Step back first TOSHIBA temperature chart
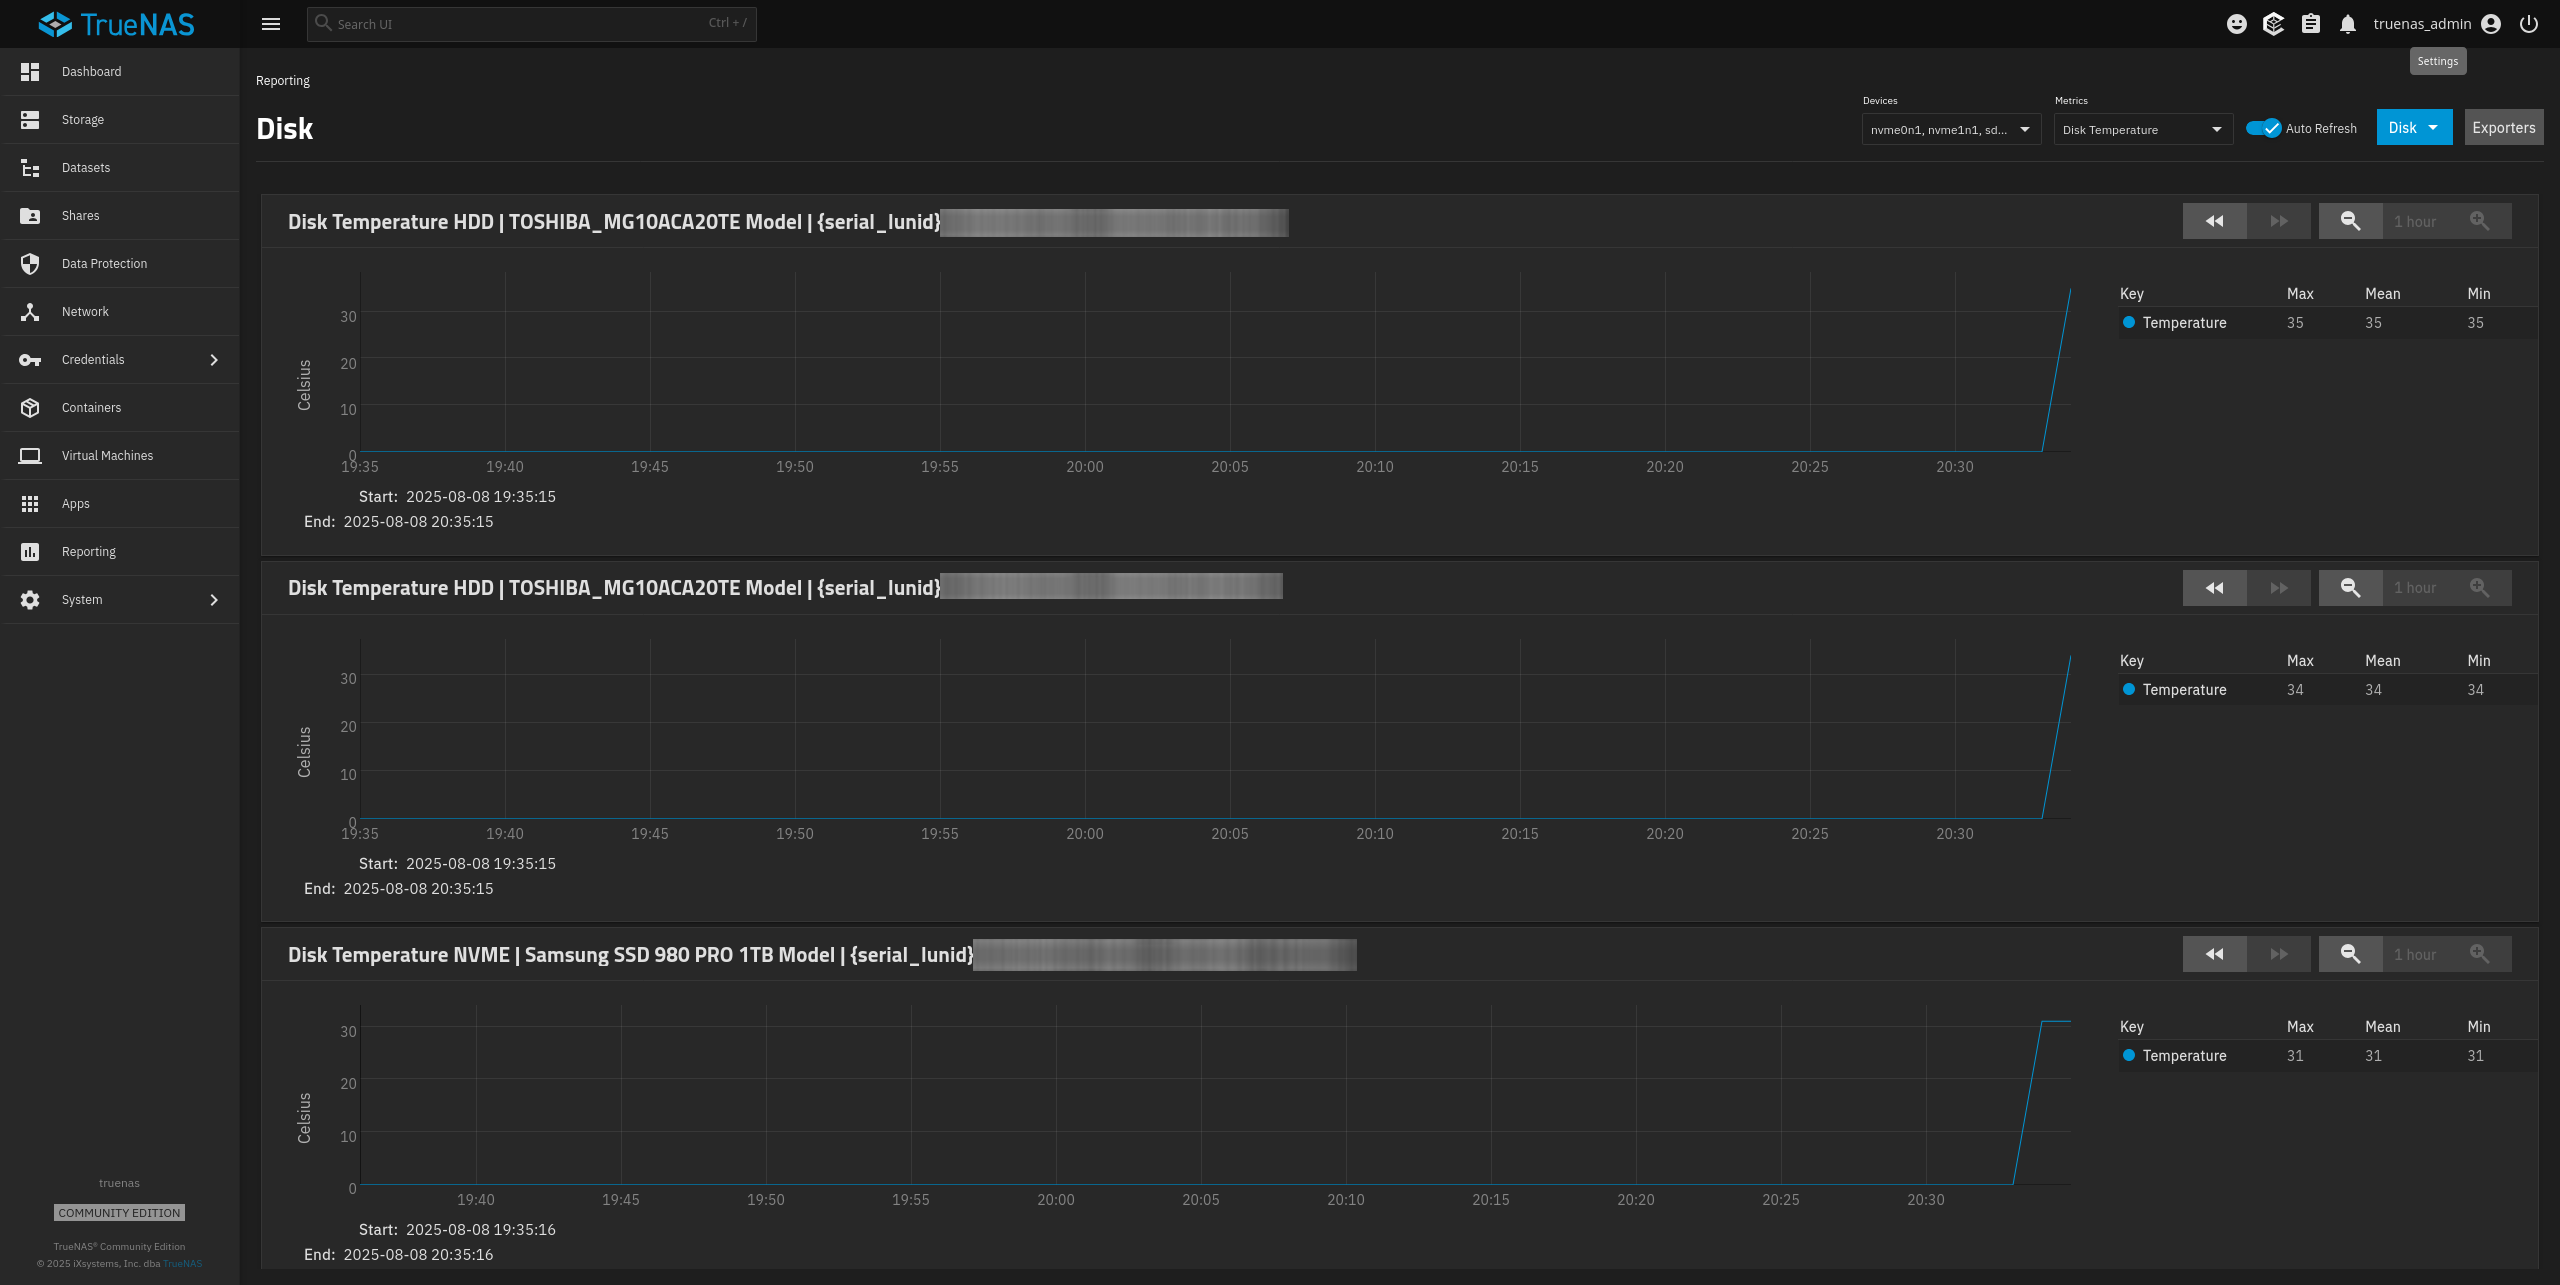The image size is (2560, 1285). pyautogui.click(x=2214, y=221)
